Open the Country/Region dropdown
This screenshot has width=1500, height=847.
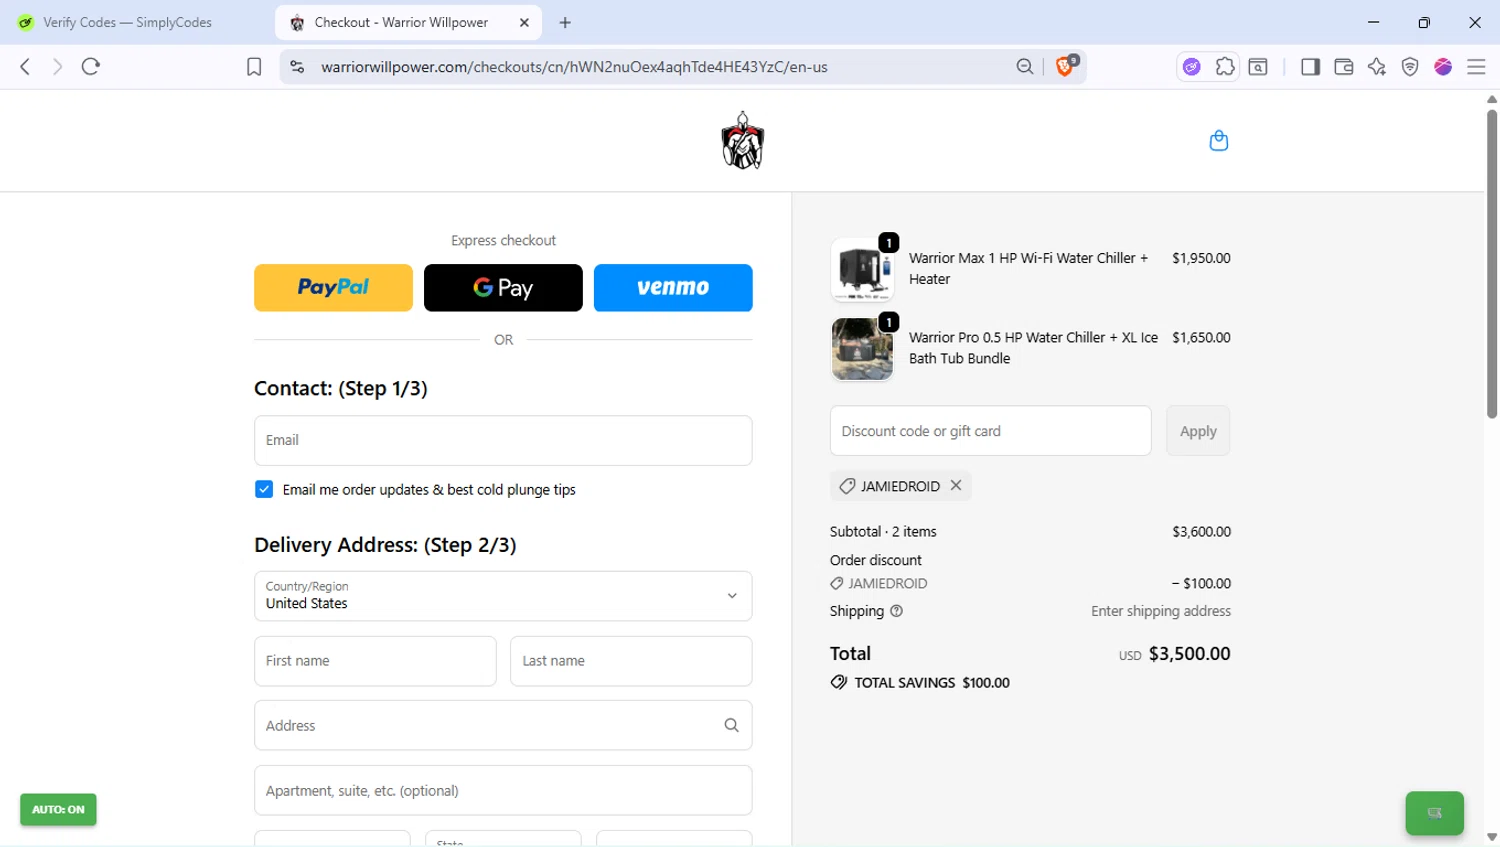point(503,596)
